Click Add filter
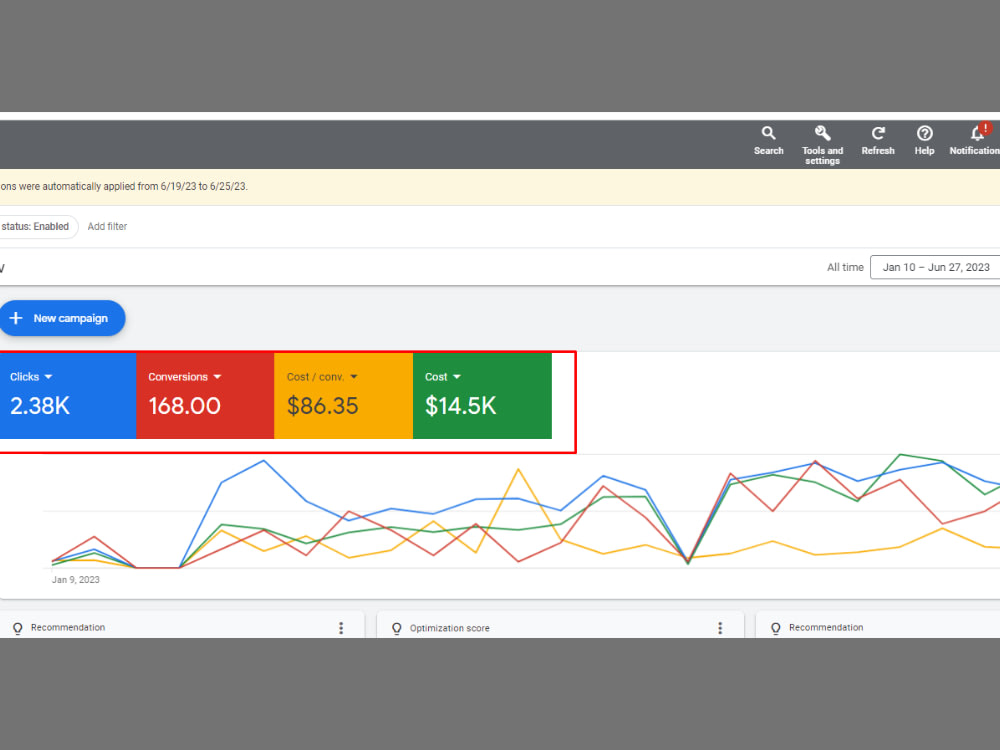This screenshot has width=1000, height=750. (107, 226)
